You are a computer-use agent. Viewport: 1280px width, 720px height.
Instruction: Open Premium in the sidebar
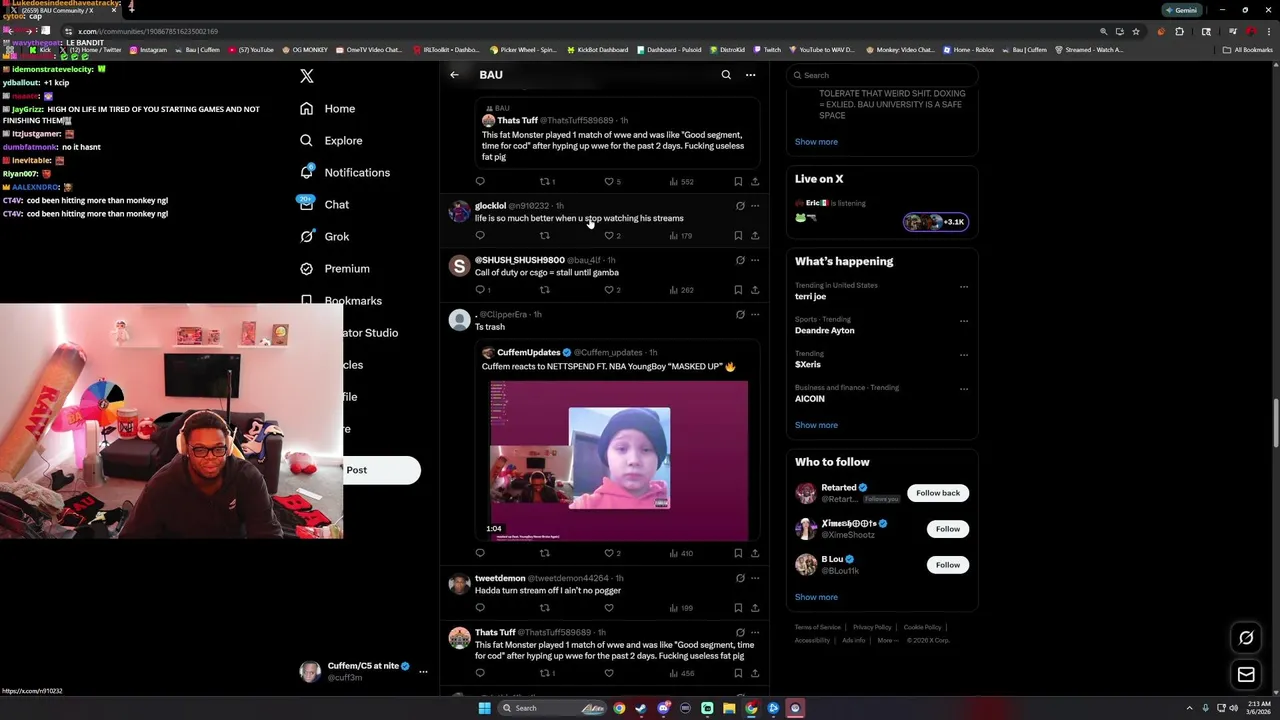[x=335, y=268]
